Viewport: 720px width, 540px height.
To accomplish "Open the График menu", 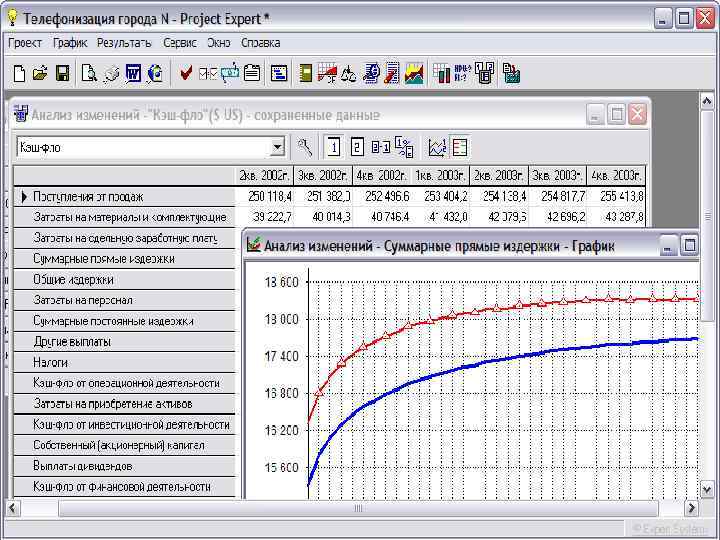I will pyautogui.click(x=70, y=43).
